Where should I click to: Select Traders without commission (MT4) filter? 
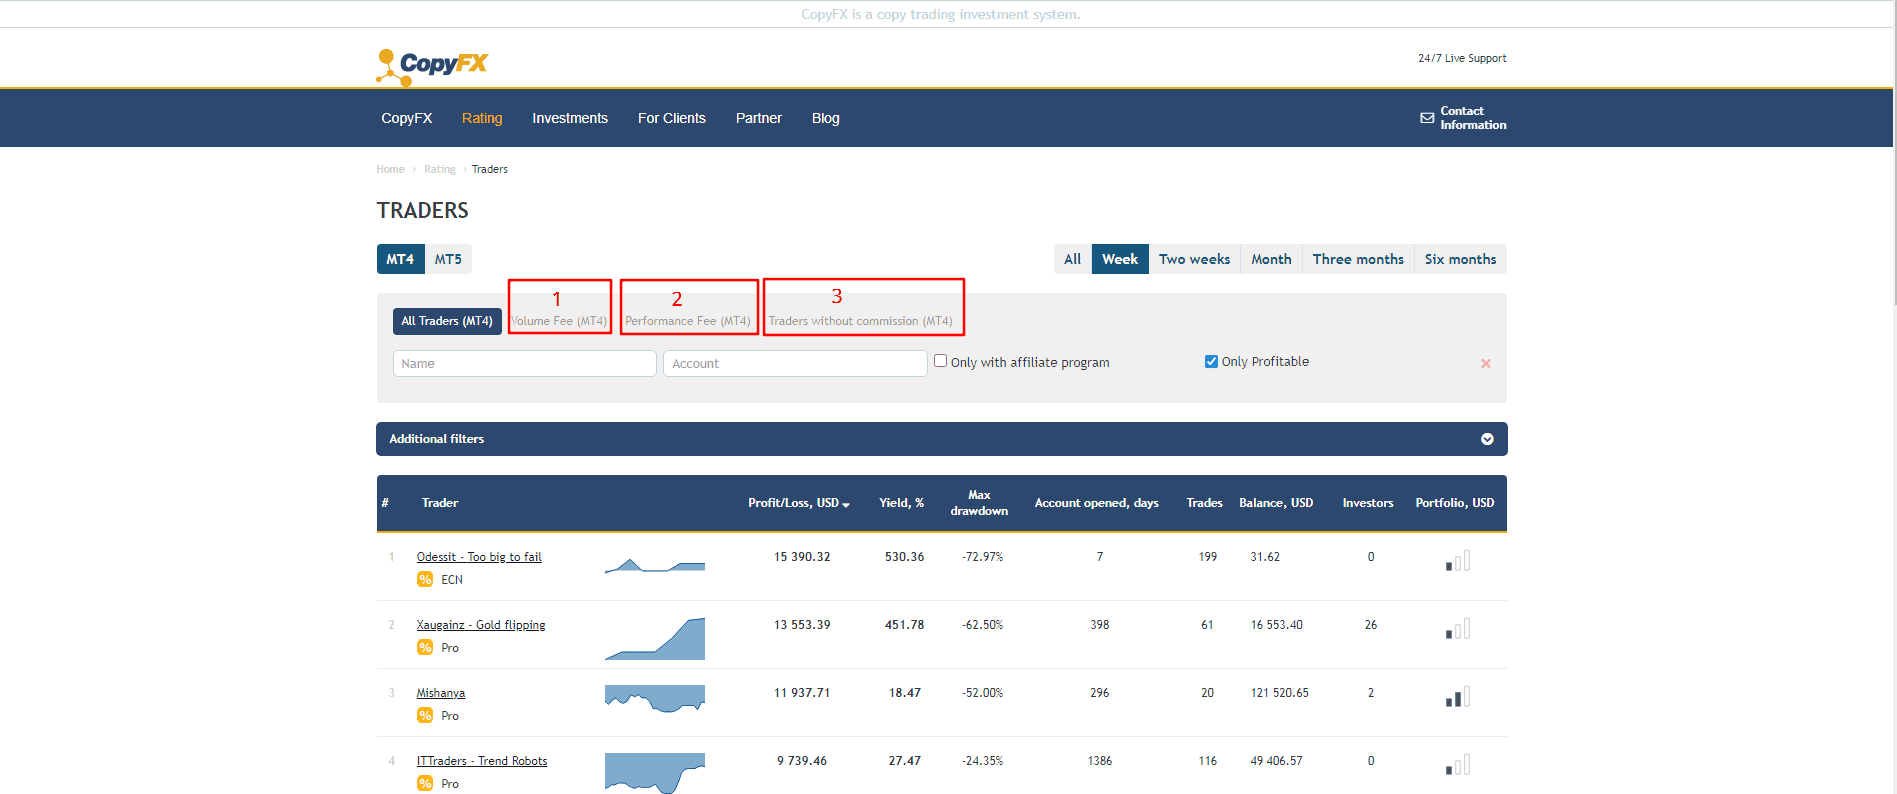coord(860,321)
